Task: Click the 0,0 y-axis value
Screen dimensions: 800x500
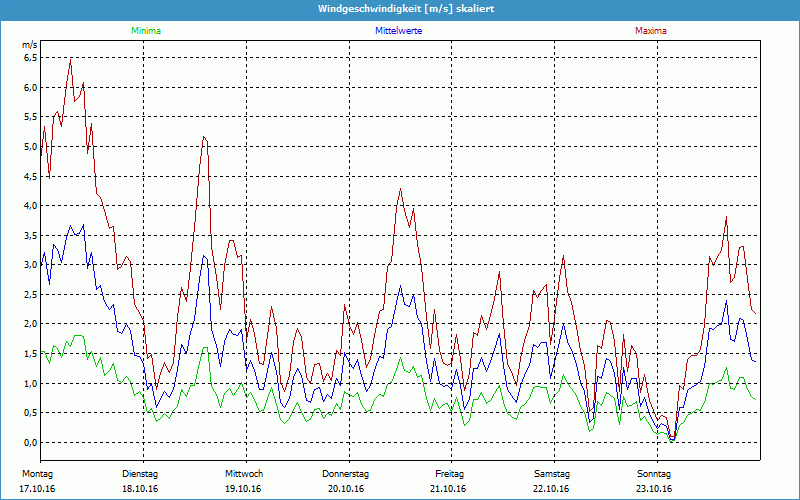Action: click(31, 442)
